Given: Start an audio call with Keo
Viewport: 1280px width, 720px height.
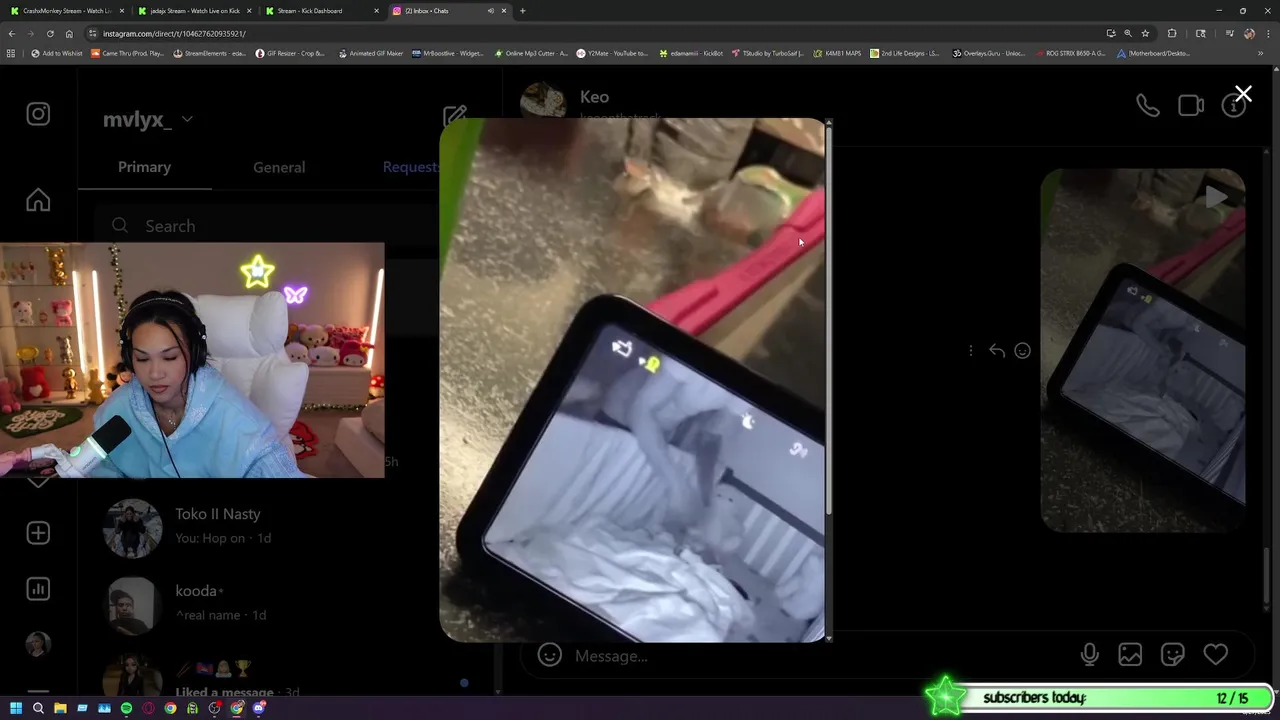Looking at the screenshot, I should (1147, 105).
